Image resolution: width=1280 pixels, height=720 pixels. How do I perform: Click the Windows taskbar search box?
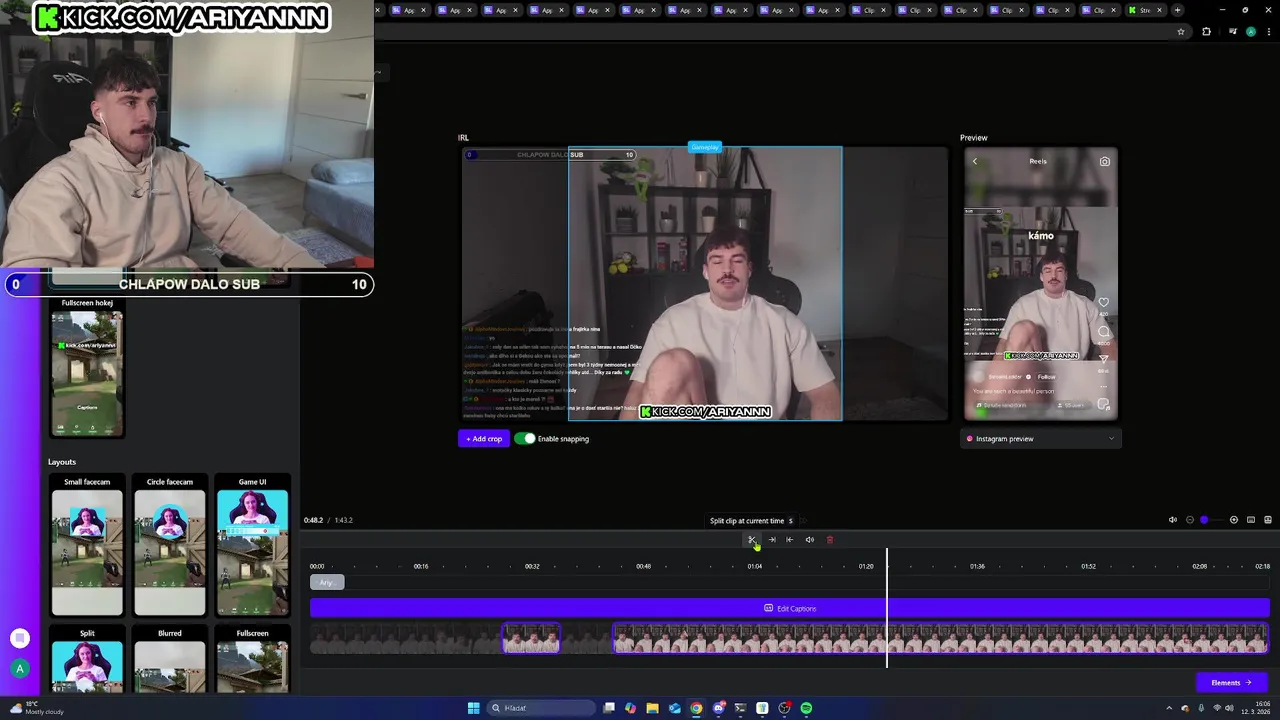click(539, 708)
